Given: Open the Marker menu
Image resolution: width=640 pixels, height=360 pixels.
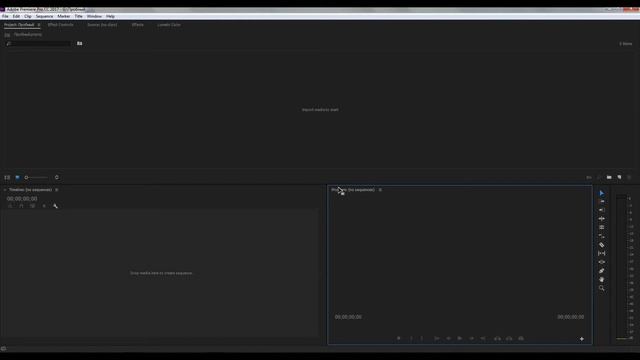Looking at the screenshot, I should [x=64, y=16].
